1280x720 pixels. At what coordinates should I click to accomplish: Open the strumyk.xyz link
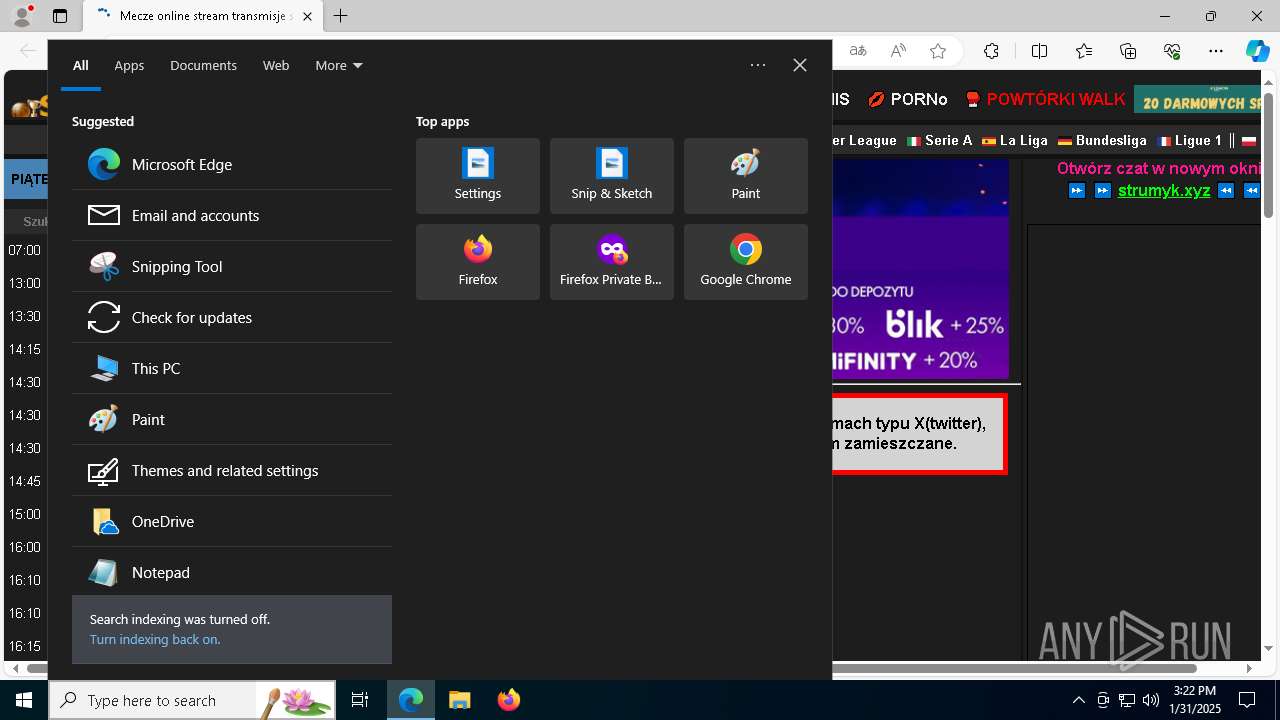pos(1164,190)
